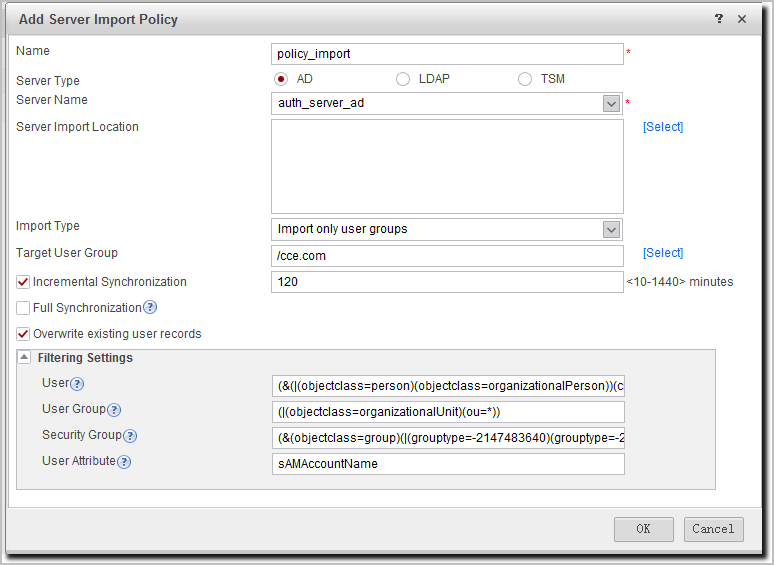Select the AD server type radio button

(281, 79)
